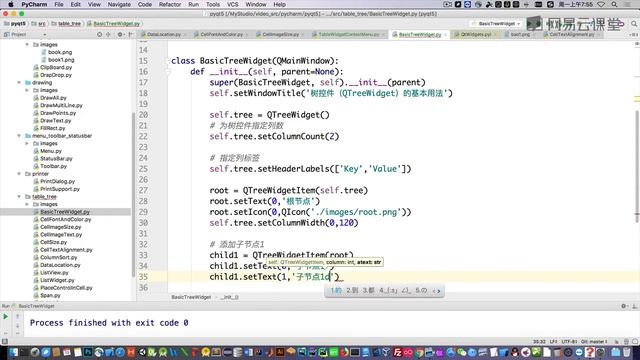Click _init_() breadcrumb below editor
Viewport: 640px width, 360px height.
pyautogui.click(x=229, y=297)
